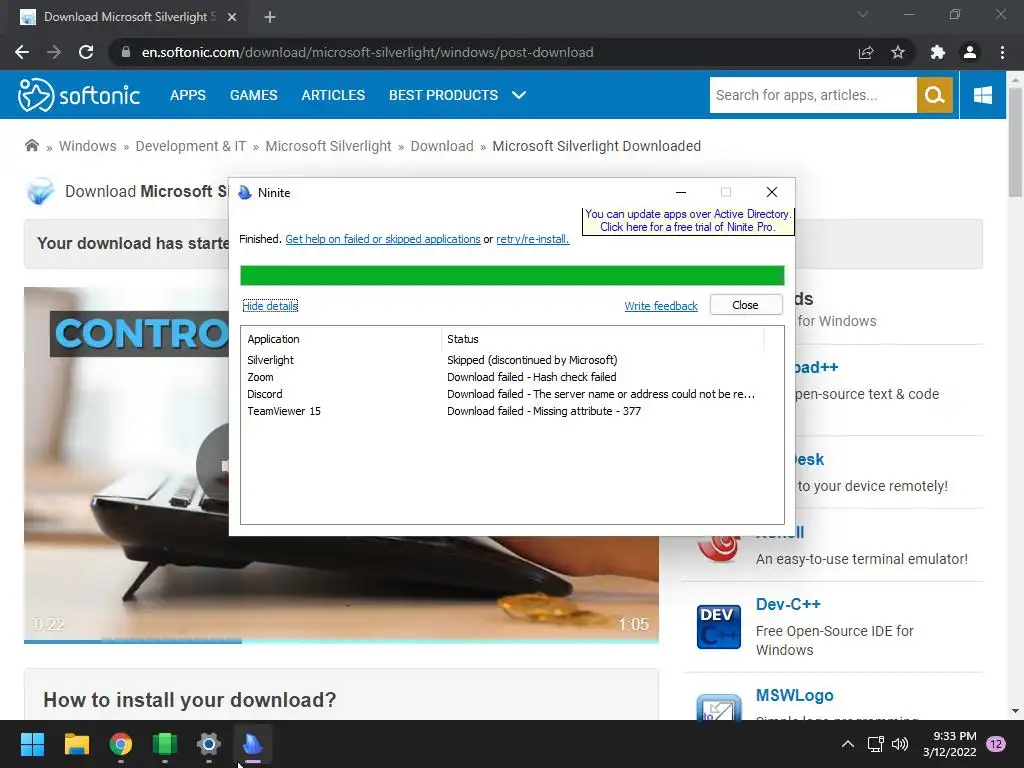Reload the Softonic page
The height and width of the screenshot is (768, 1024).
pyautogui.click(x=86, y=52)
